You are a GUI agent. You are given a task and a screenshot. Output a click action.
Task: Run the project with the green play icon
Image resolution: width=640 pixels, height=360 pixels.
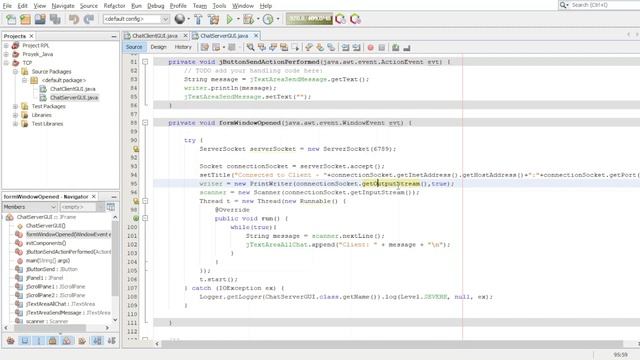pos(229,19)
